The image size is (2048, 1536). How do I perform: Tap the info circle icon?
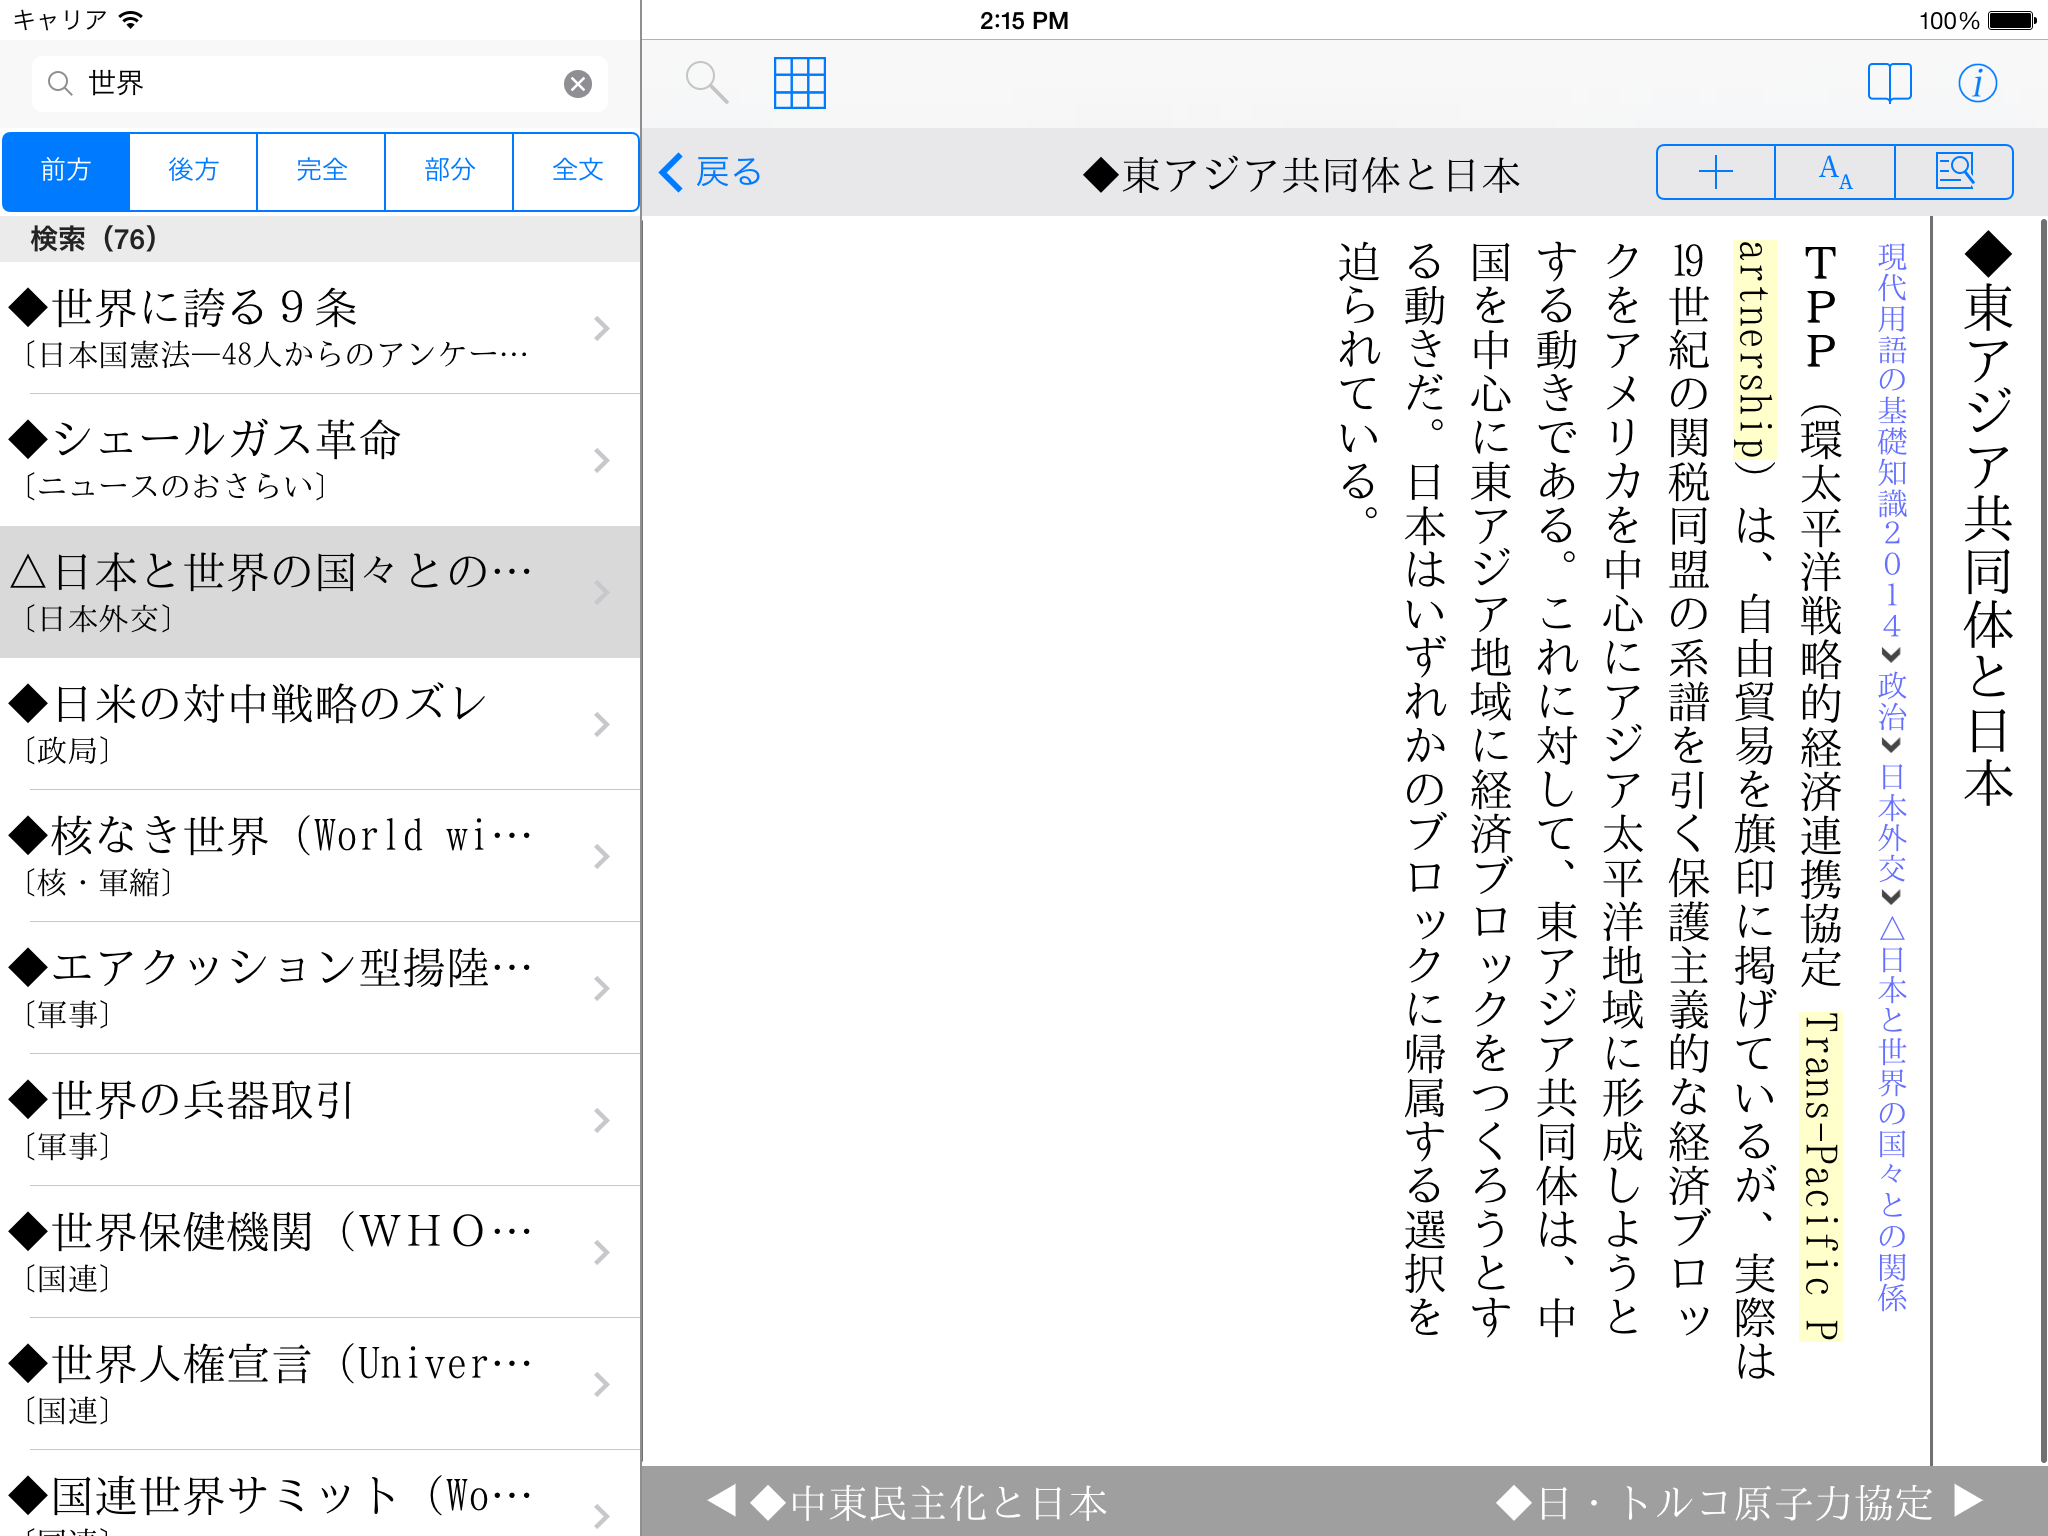pyautogui.click(x=1977, y=82)
